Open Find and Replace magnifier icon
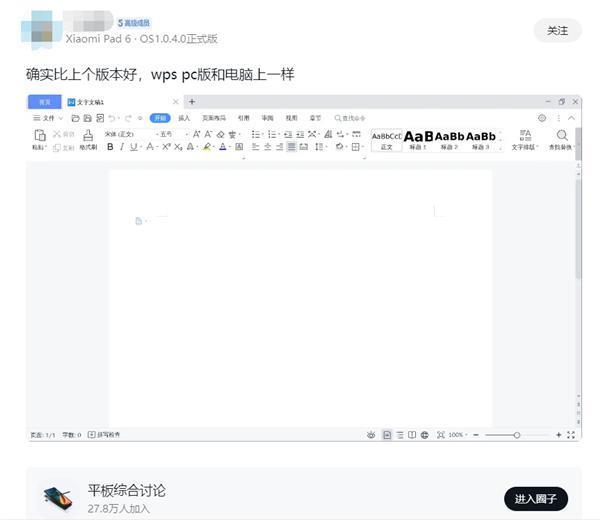 click(562, 135)
